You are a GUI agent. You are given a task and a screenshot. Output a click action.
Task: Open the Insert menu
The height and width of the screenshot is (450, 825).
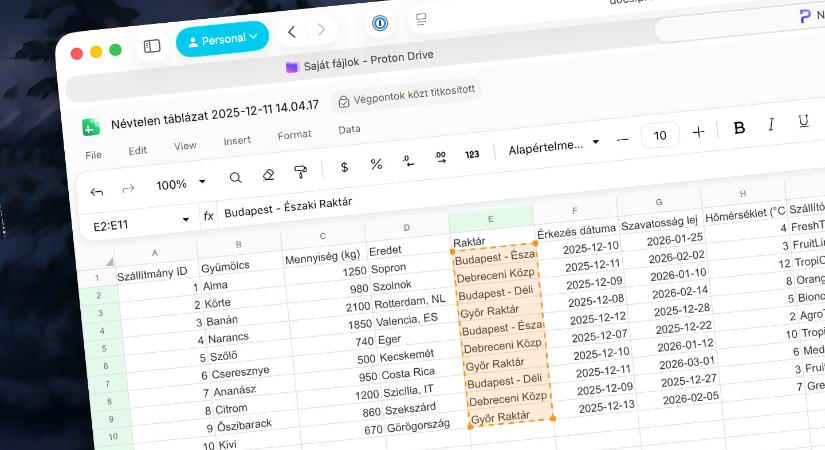237,141
